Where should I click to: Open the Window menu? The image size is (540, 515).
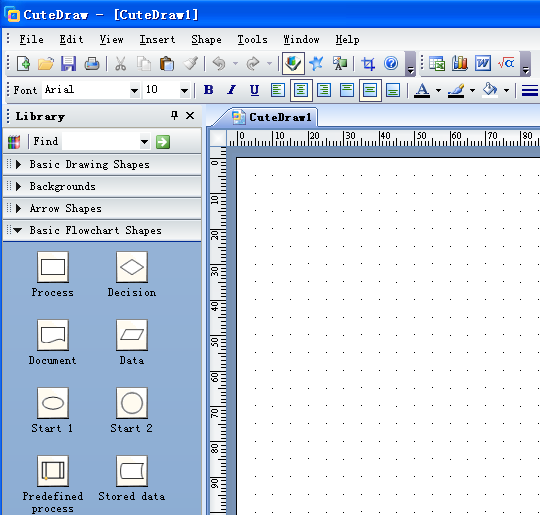coord(301,40)
